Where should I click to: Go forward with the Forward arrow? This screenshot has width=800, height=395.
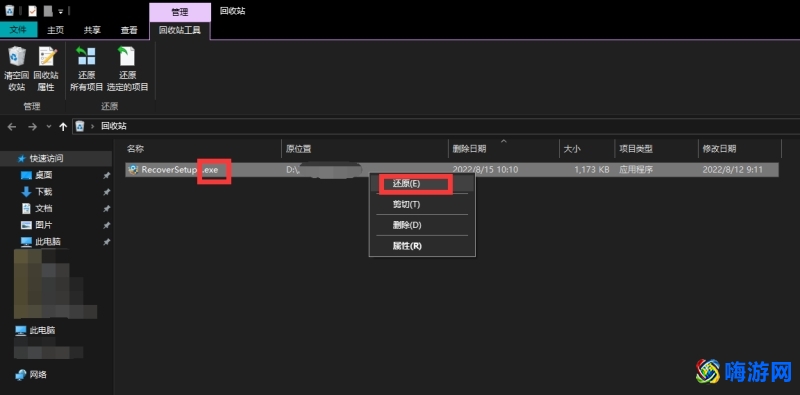tap(32, 127)
